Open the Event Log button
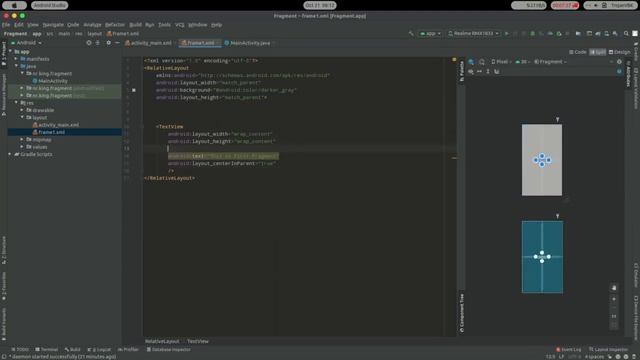 (x=568, y=350)
